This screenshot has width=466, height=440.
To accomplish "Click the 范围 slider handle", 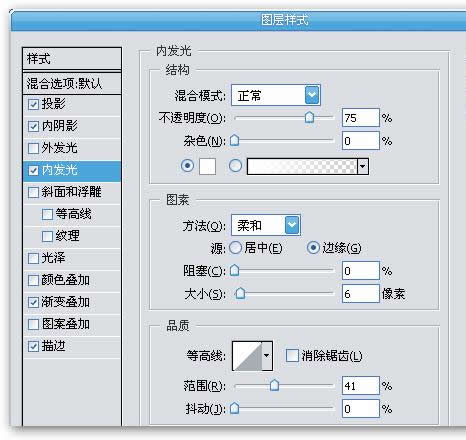I will pyautogui.click(x=274, y=385).
